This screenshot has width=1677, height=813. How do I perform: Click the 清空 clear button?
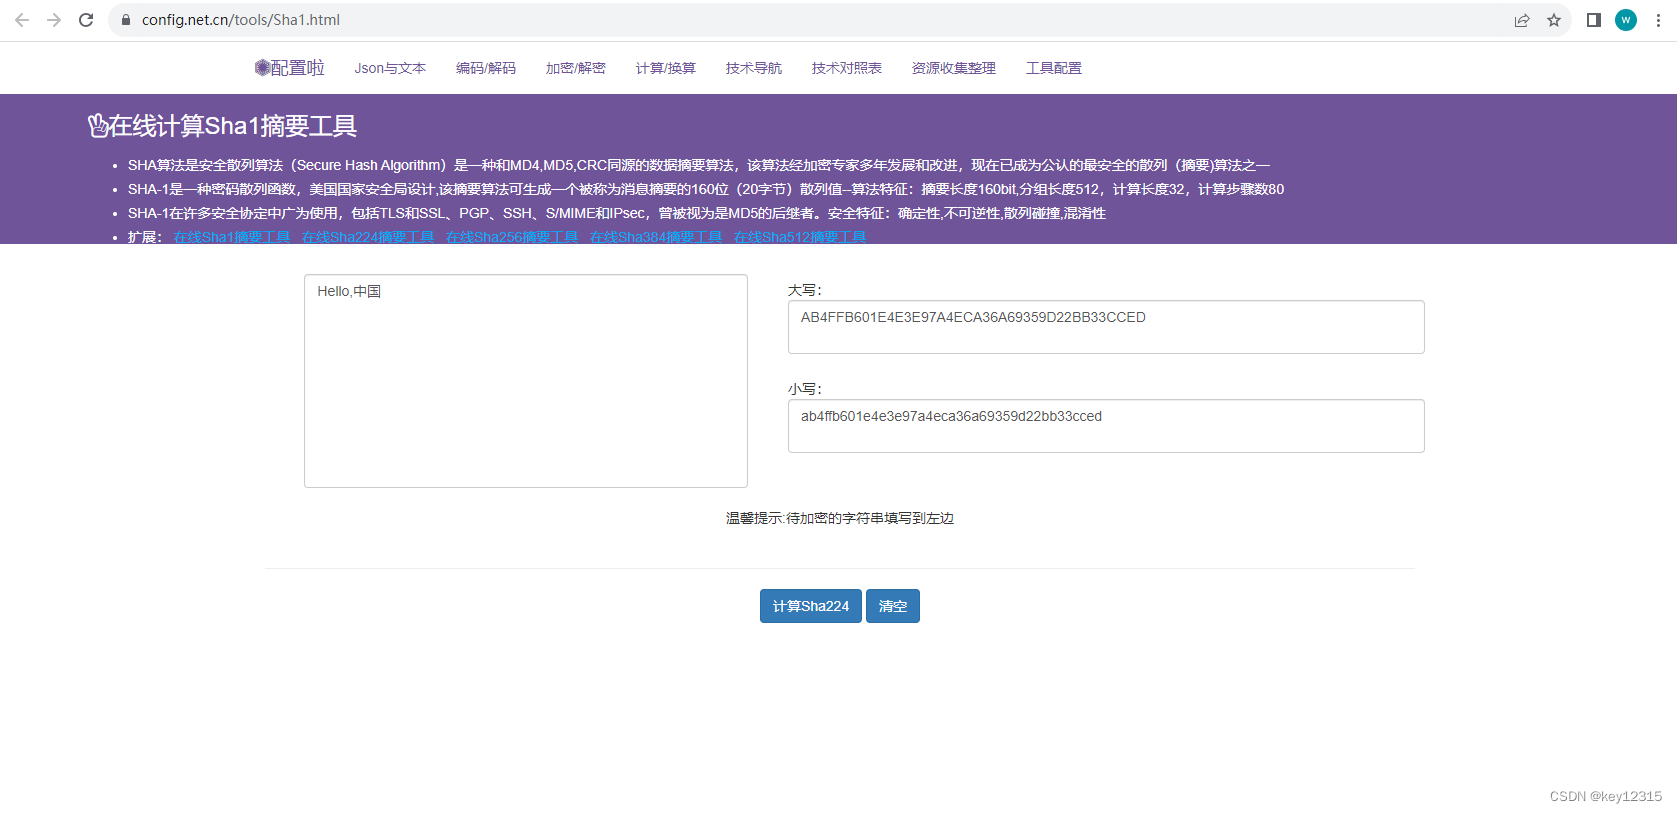point(893,606)
